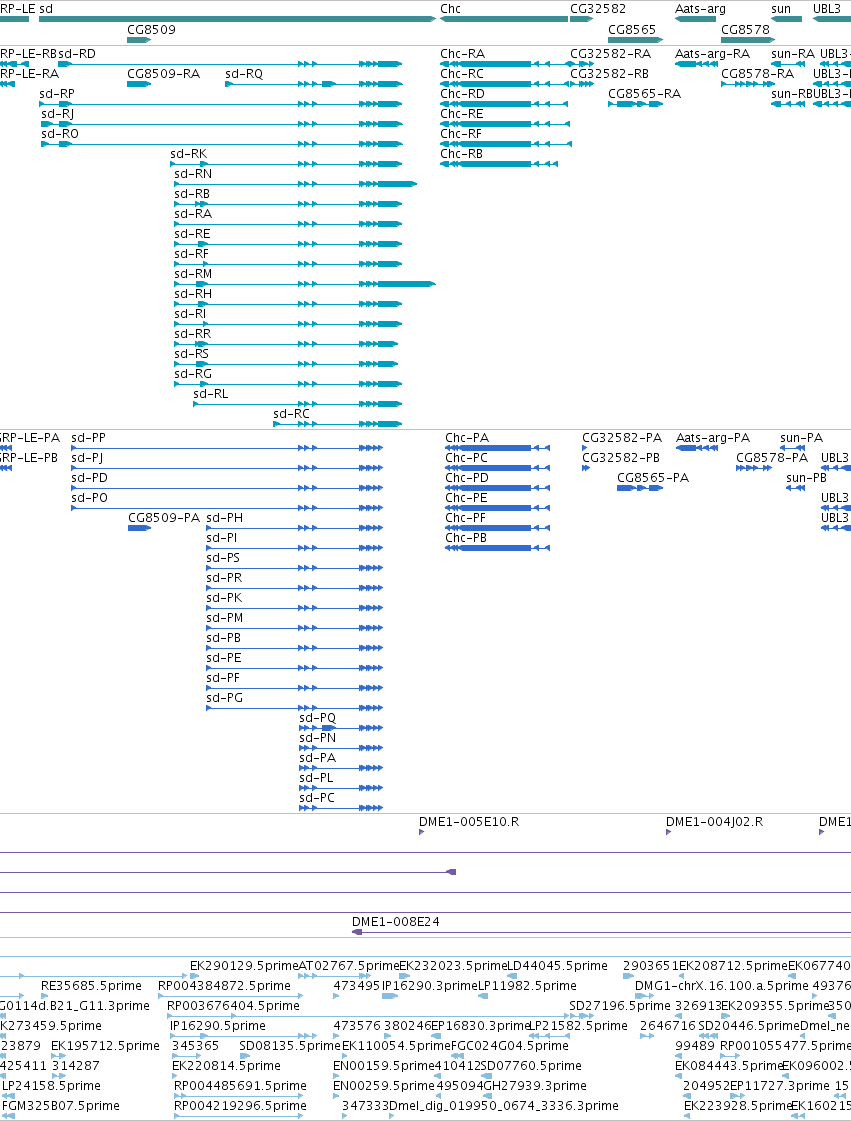
Task: Select the sd-RD transcript label
Action: tap(77, 54)
